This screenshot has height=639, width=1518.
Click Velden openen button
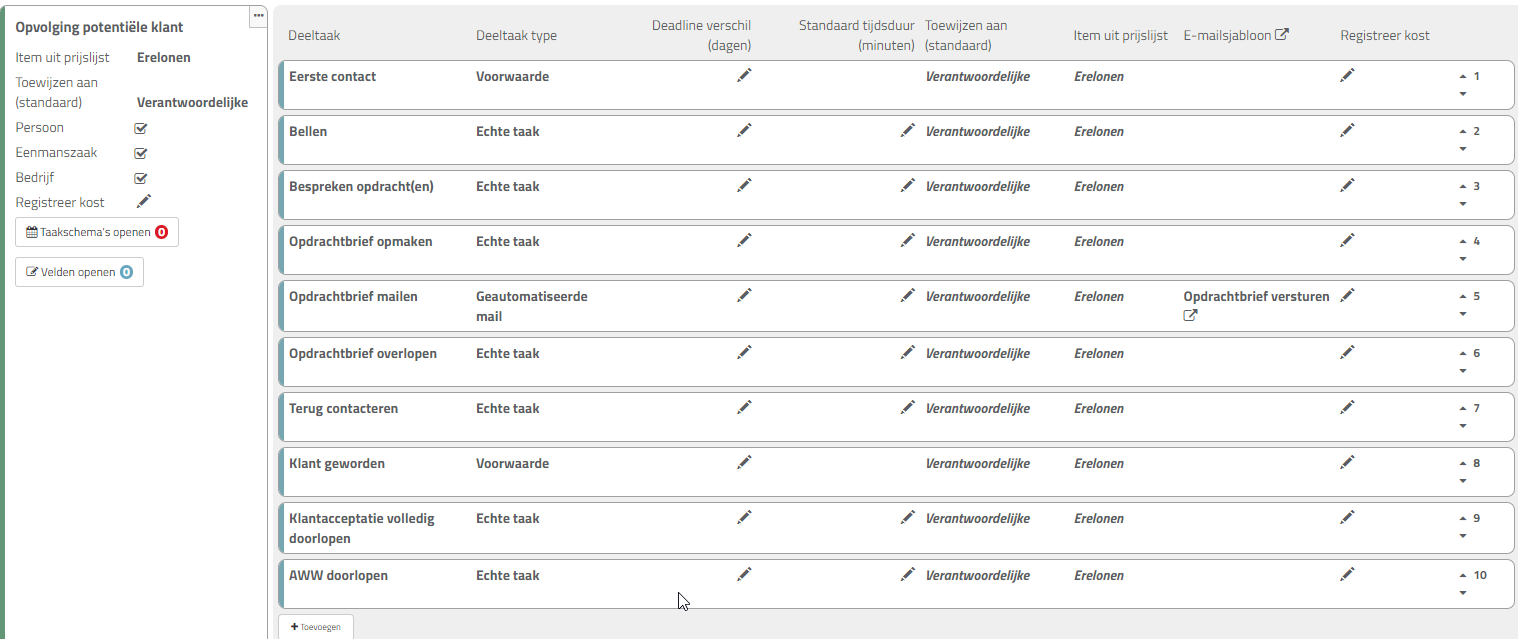79,272
